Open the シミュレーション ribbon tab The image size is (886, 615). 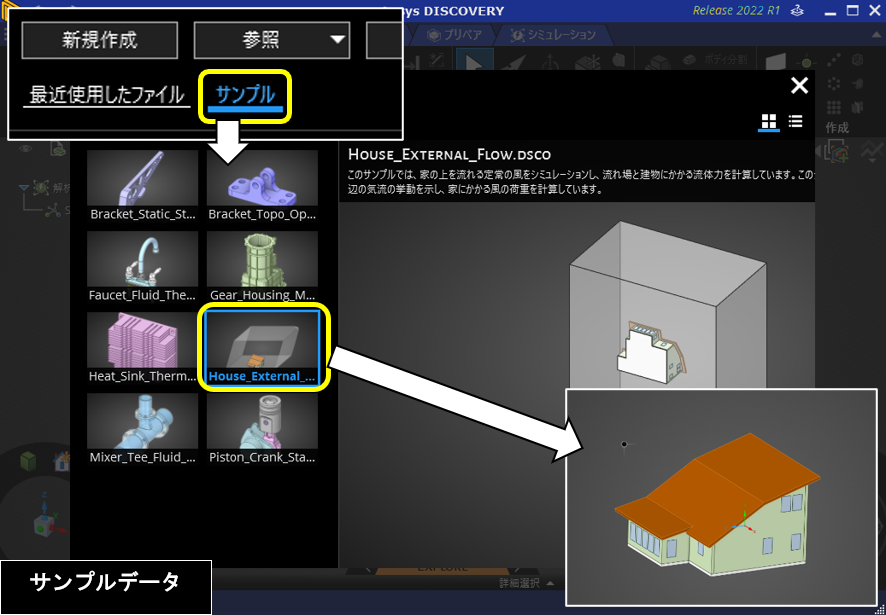(554, 35)
